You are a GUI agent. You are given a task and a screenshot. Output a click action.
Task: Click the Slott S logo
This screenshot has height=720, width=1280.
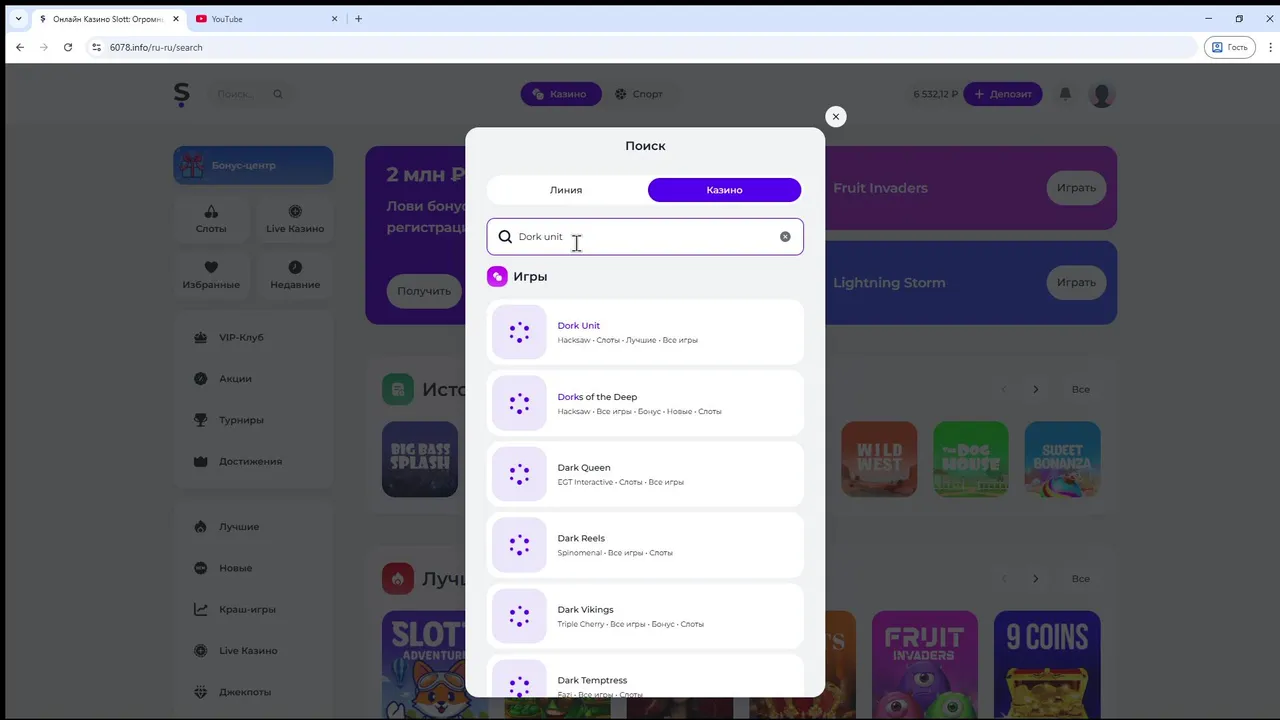(181, 94)
